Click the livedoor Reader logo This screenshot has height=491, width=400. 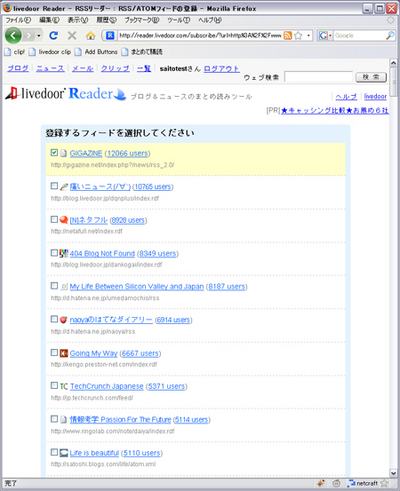(66, 94)
